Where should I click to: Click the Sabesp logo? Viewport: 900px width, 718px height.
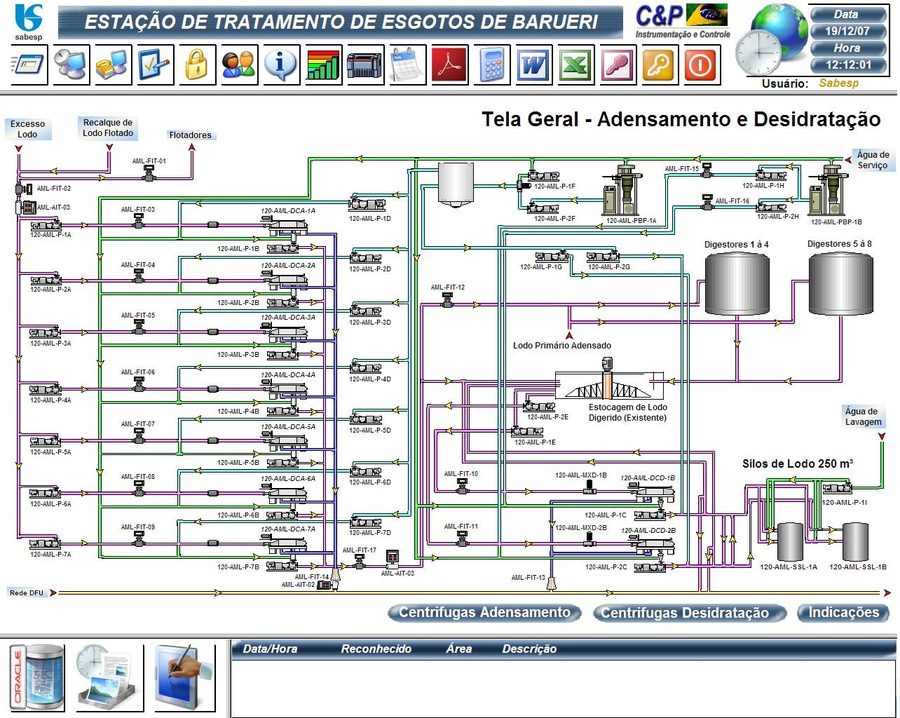click(x=28, y=22)
